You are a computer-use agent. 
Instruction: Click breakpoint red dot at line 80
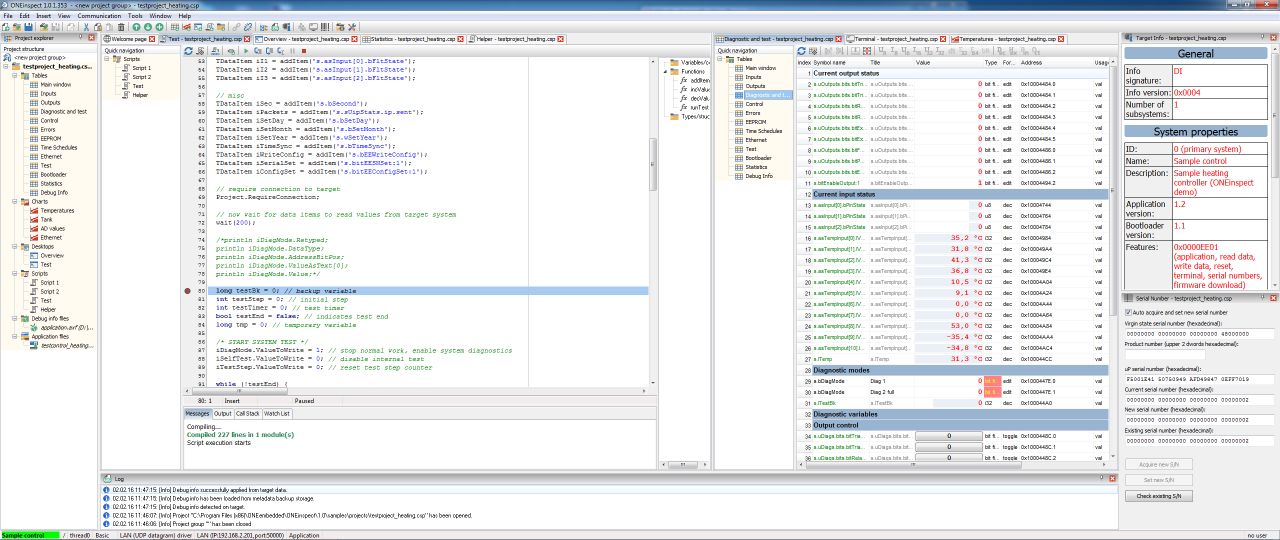(x=187, y=290)
